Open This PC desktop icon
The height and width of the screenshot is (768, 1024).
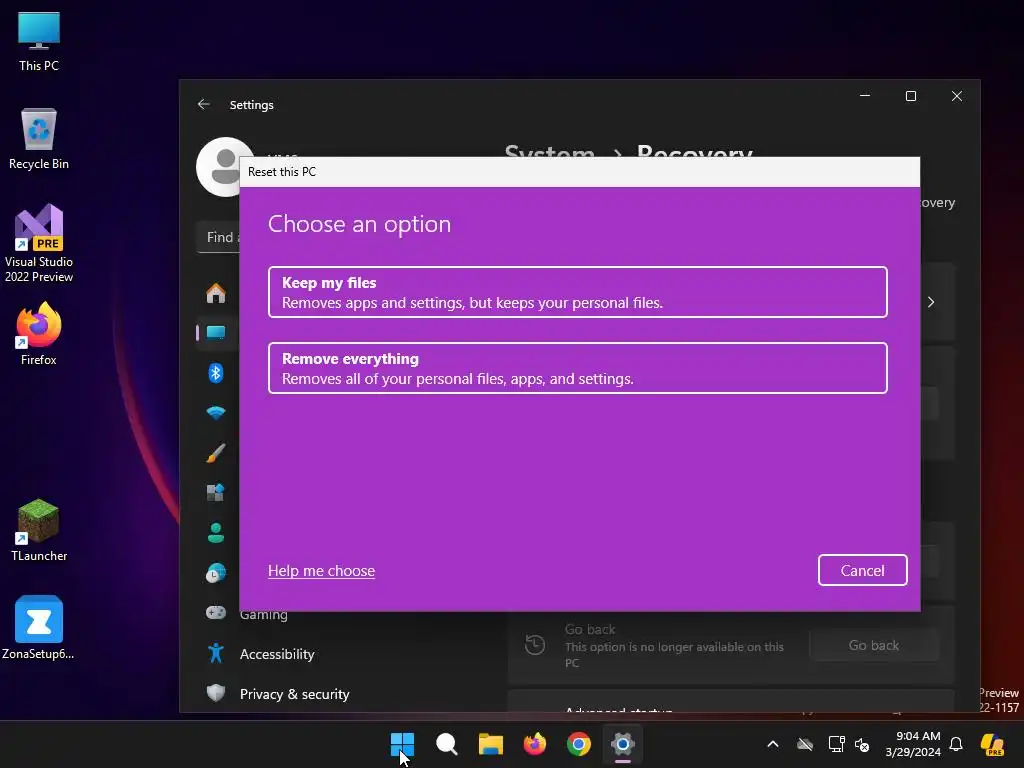(x=39, y=41)
